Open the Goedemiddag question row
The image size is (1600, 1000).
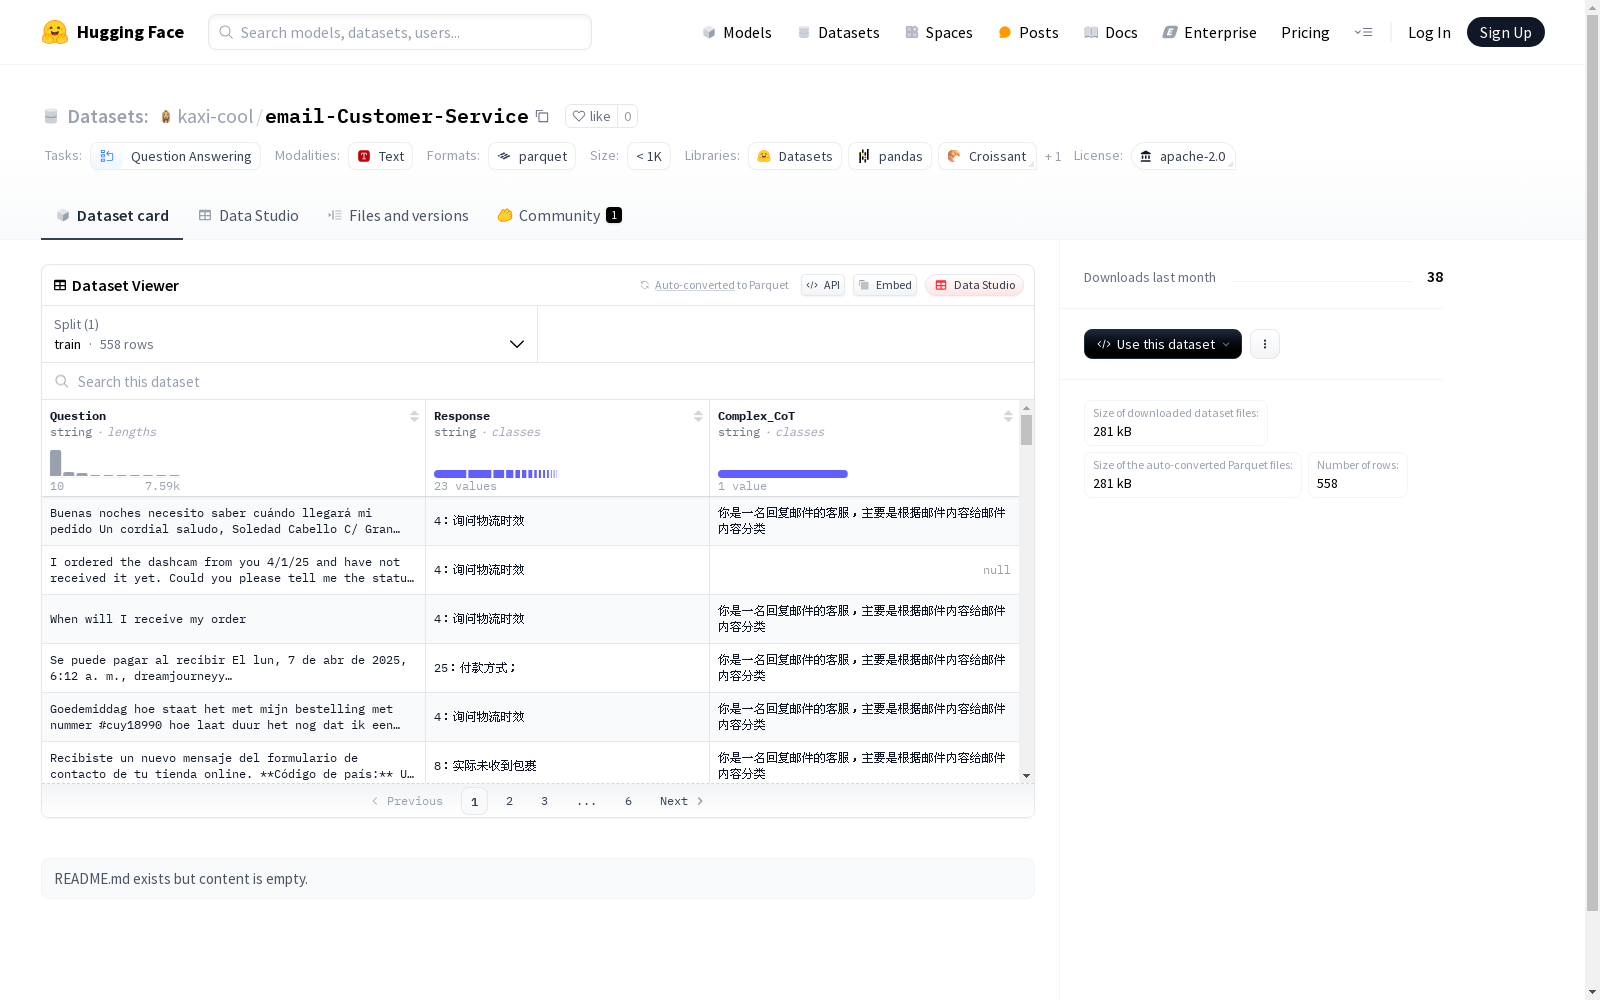(x=530, y=717)
